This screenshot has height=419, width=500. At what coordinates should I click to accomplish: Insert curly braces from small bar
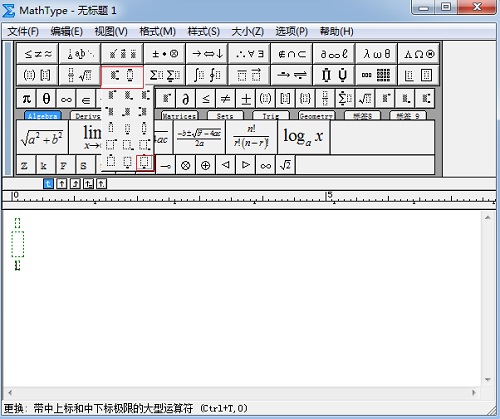(x=305, y=99)
